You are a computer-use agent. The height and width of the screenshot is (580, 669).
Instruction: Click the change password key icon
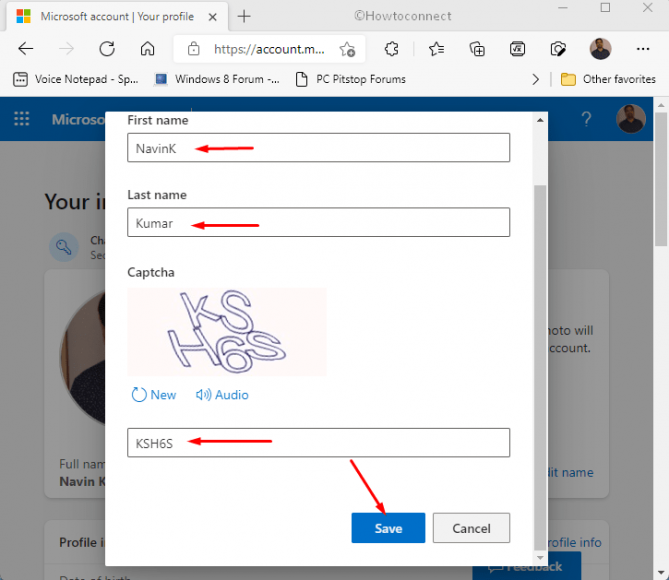pos(64,247)
